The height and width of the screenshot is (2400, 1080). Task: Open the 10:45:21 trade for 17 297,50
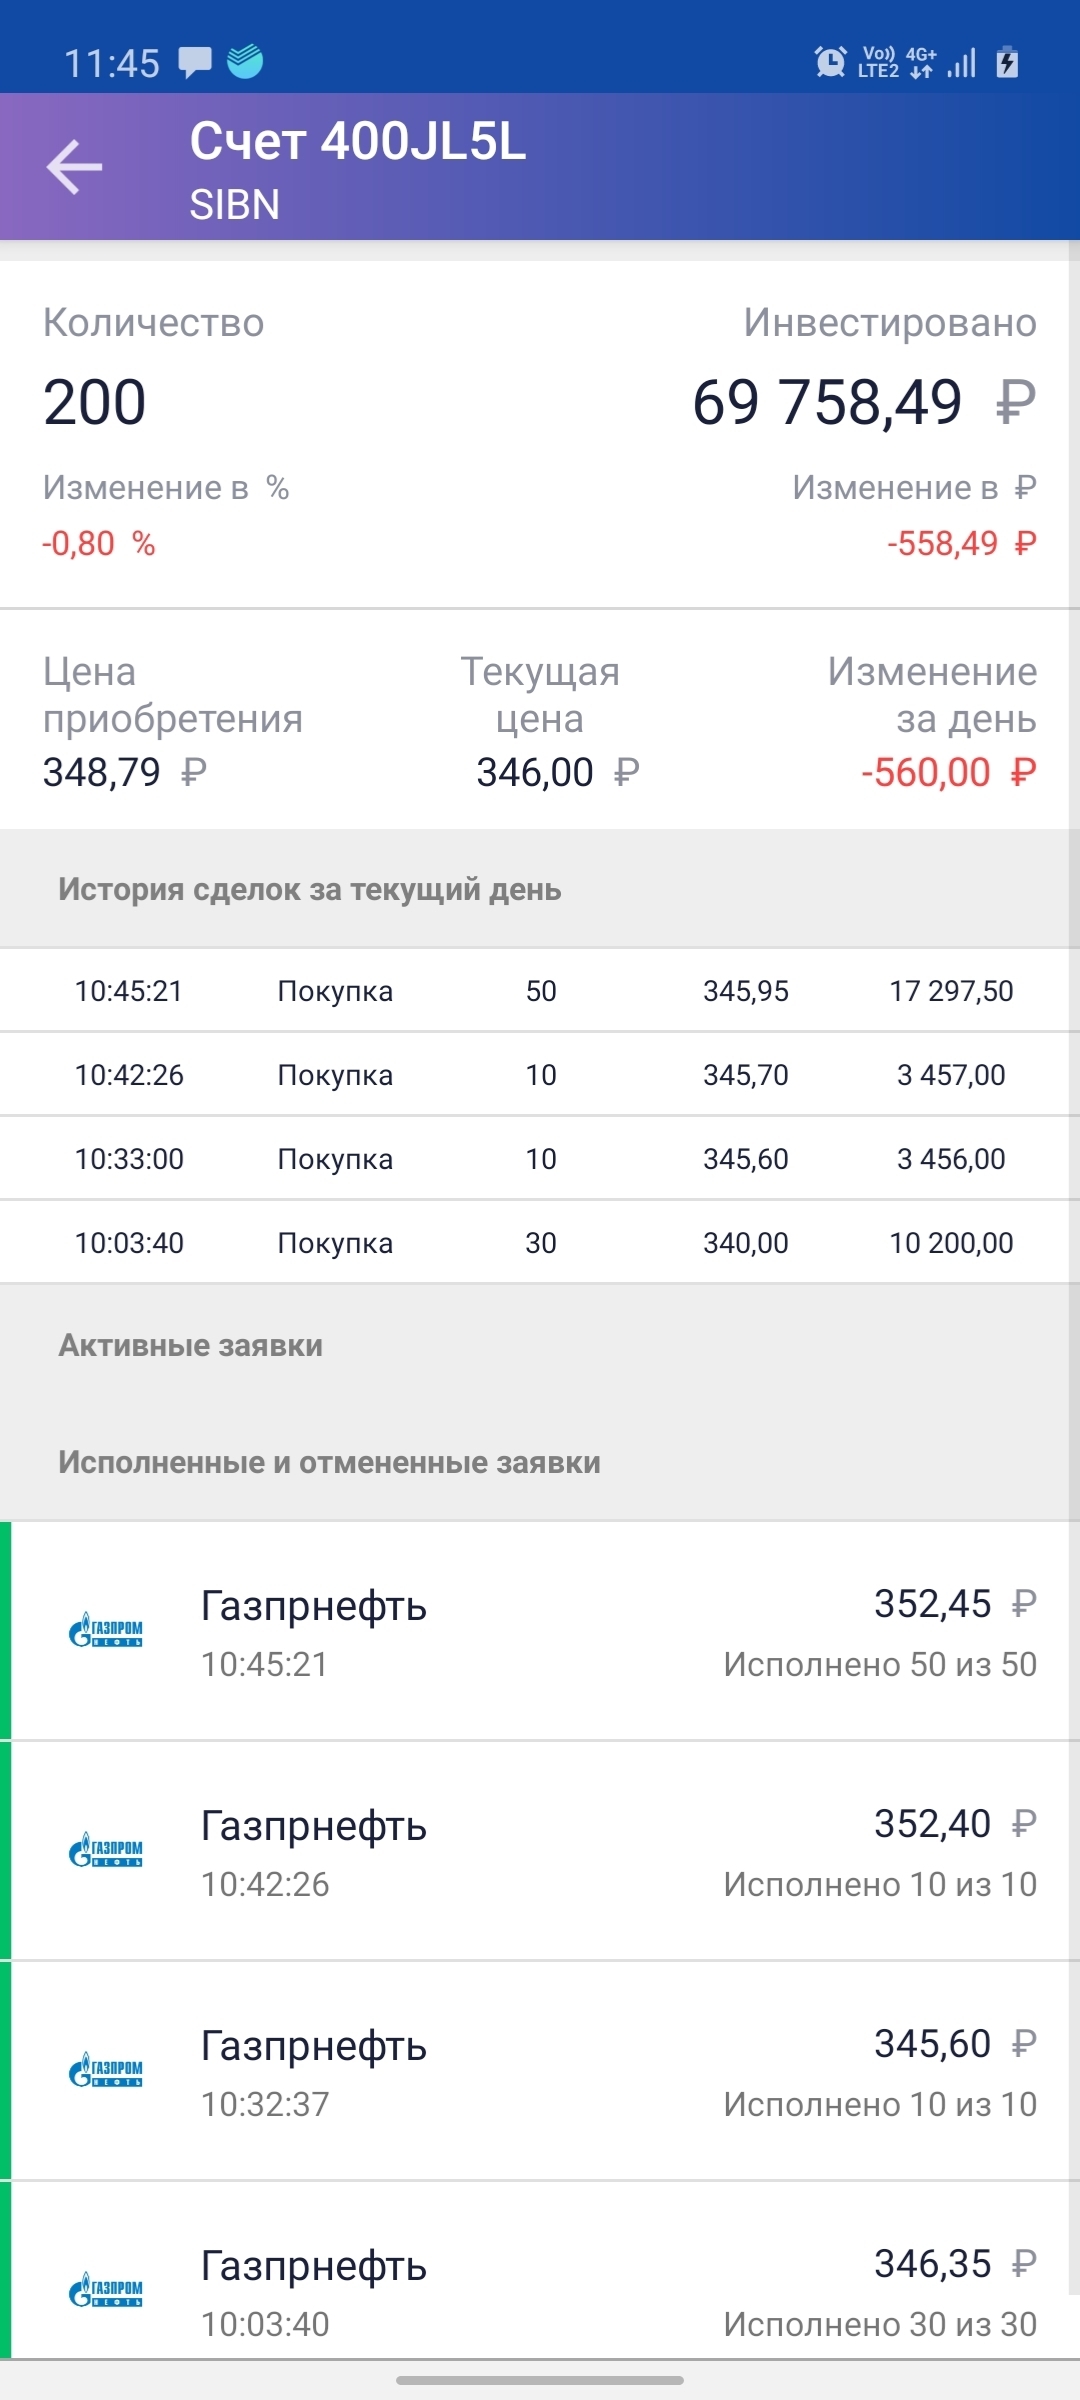(540, 991)
